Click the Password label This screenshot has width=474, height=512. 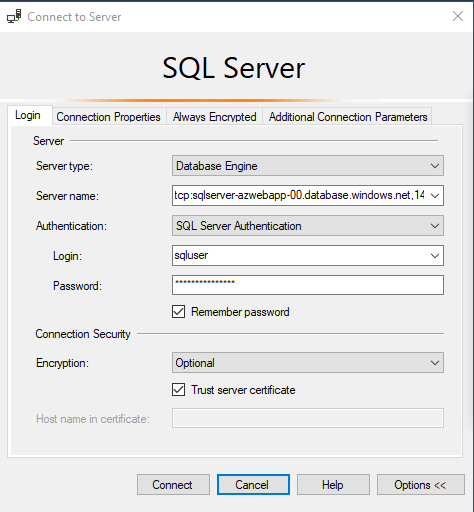[77, 286]
